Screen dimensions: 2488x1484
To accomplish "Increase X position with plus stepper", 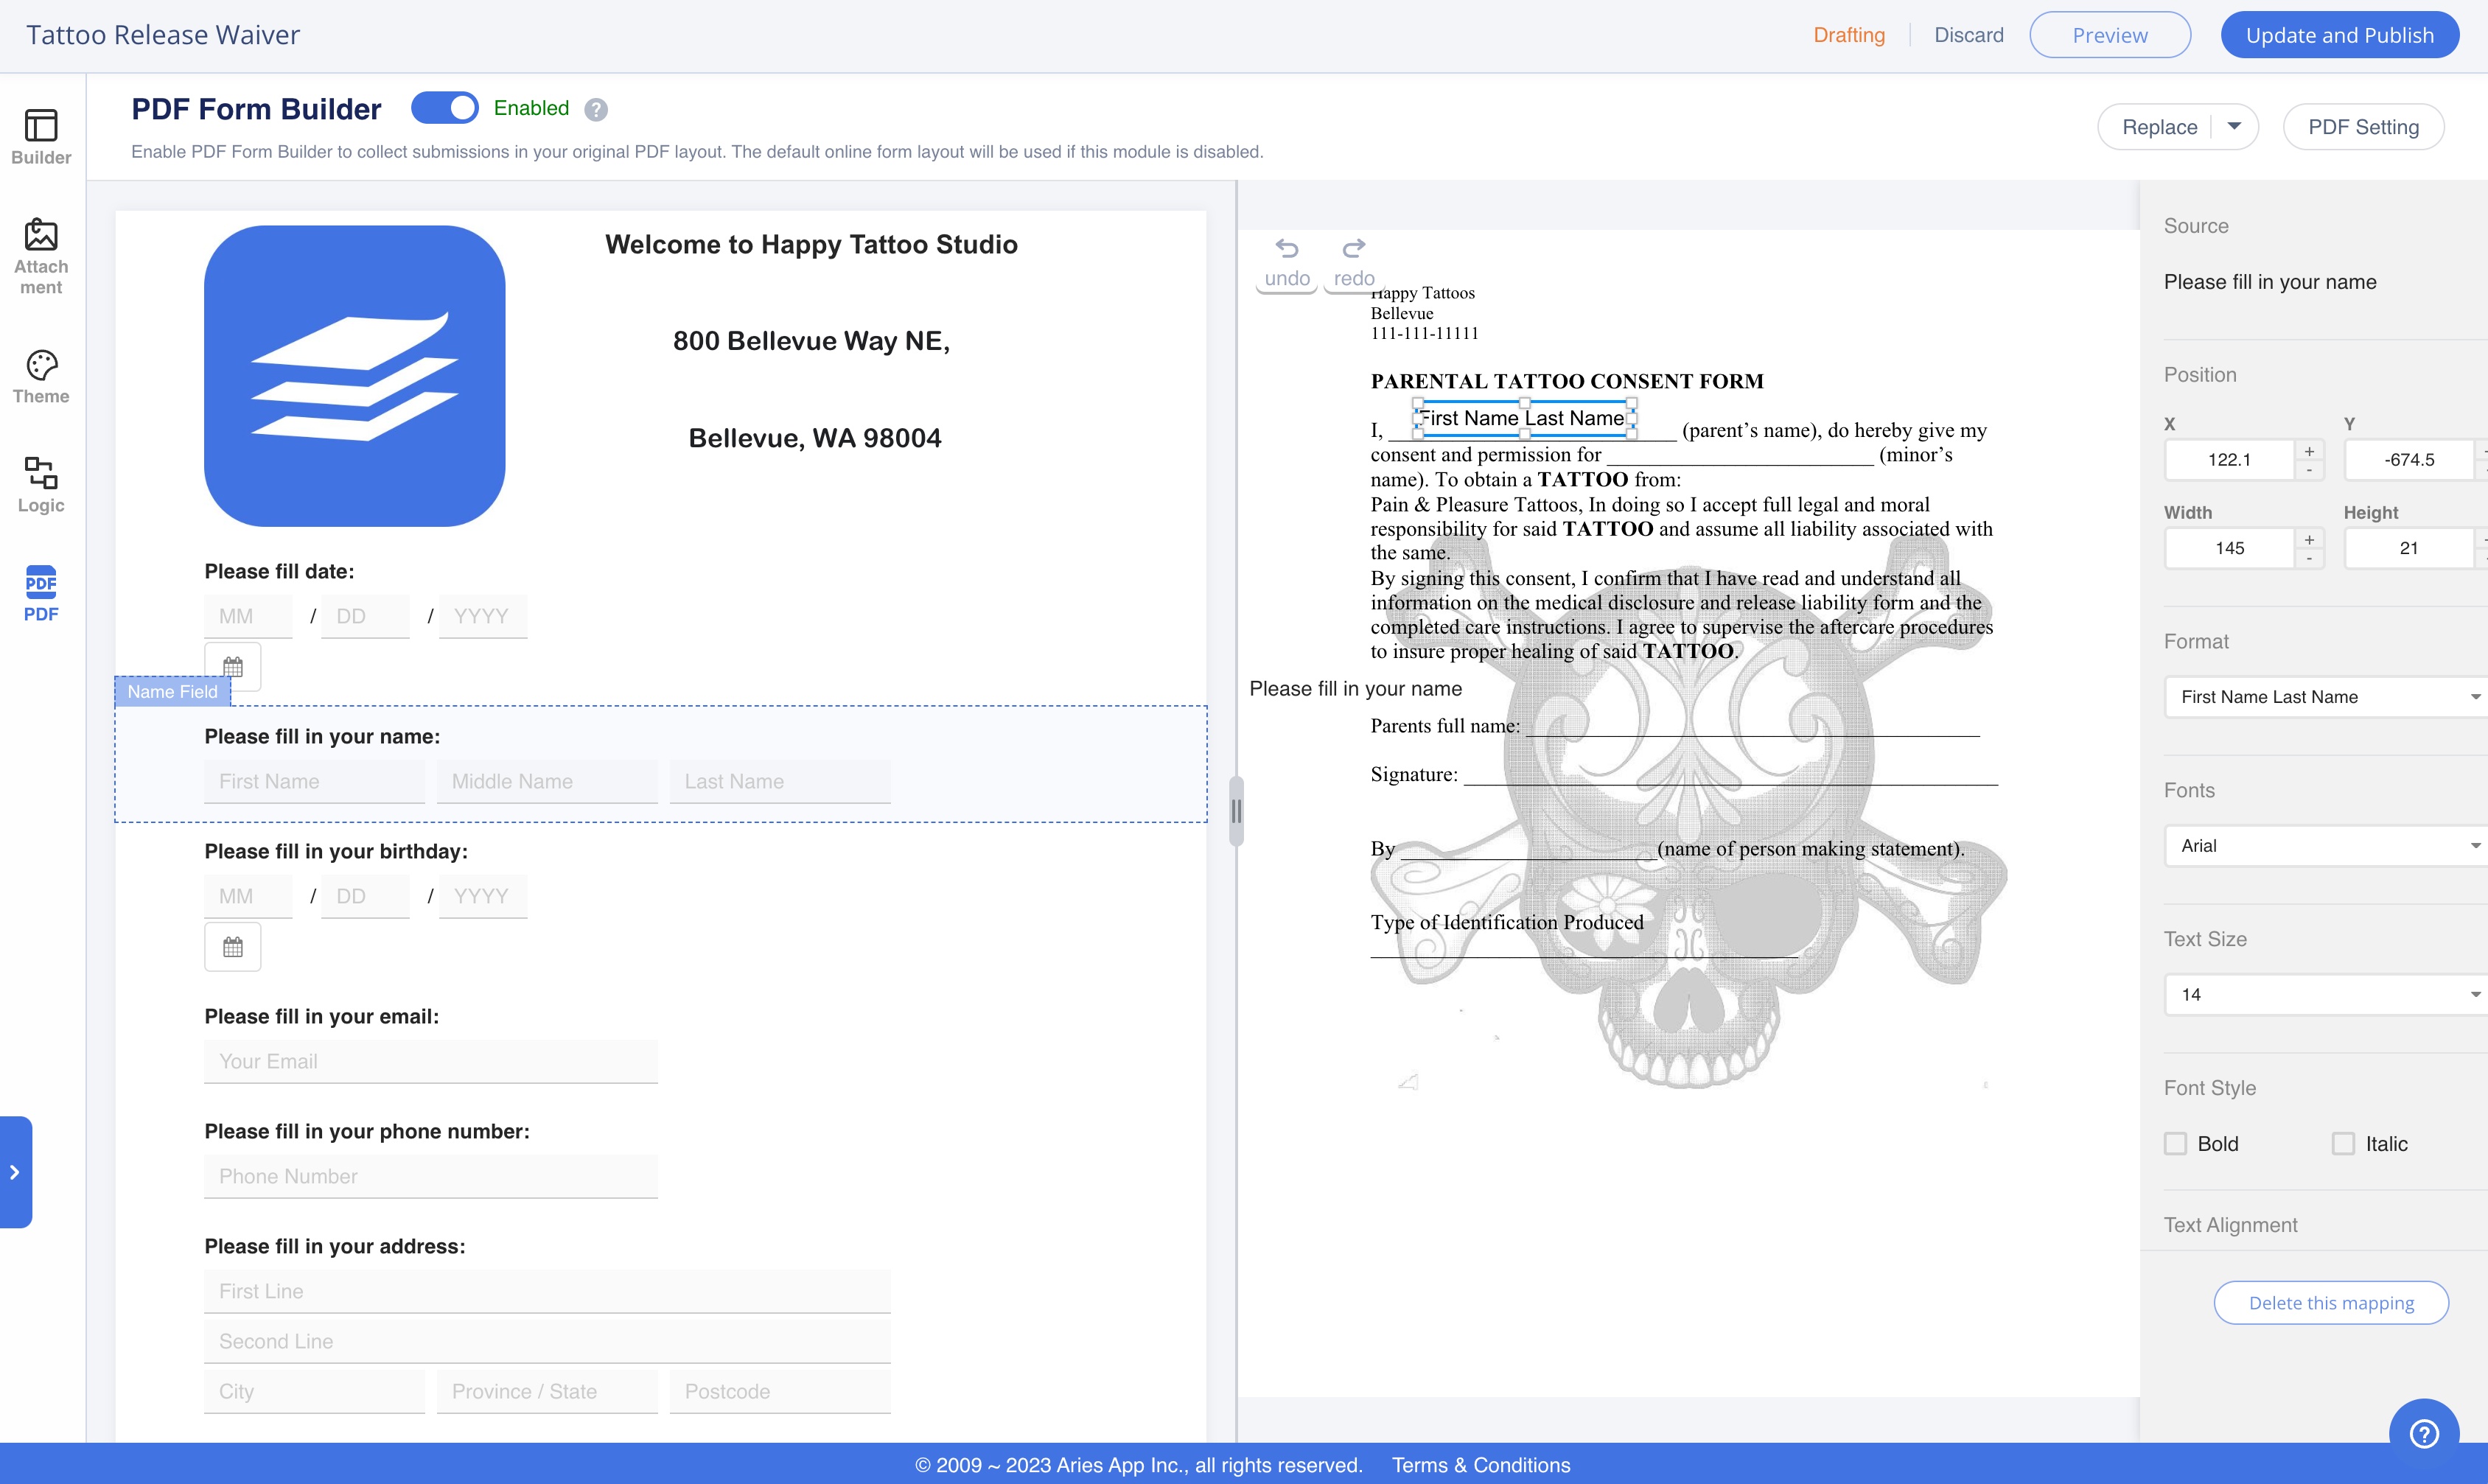I will pos(2310,451).
